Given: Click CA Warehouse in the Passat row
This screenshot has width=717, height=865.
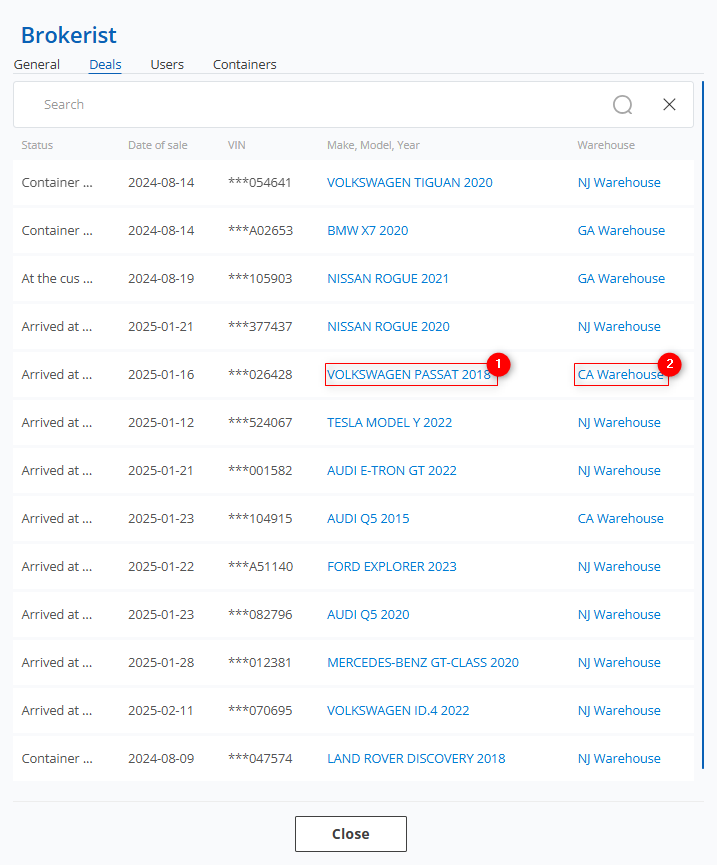Looking at the screenshot, I should (620, 375).
